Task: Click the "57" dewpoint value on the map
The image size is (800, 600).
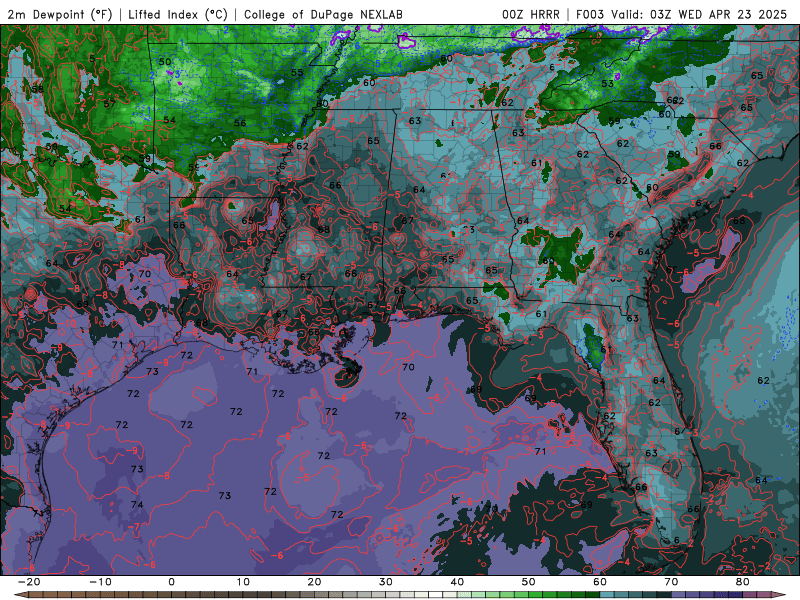Action: (109, 104)
